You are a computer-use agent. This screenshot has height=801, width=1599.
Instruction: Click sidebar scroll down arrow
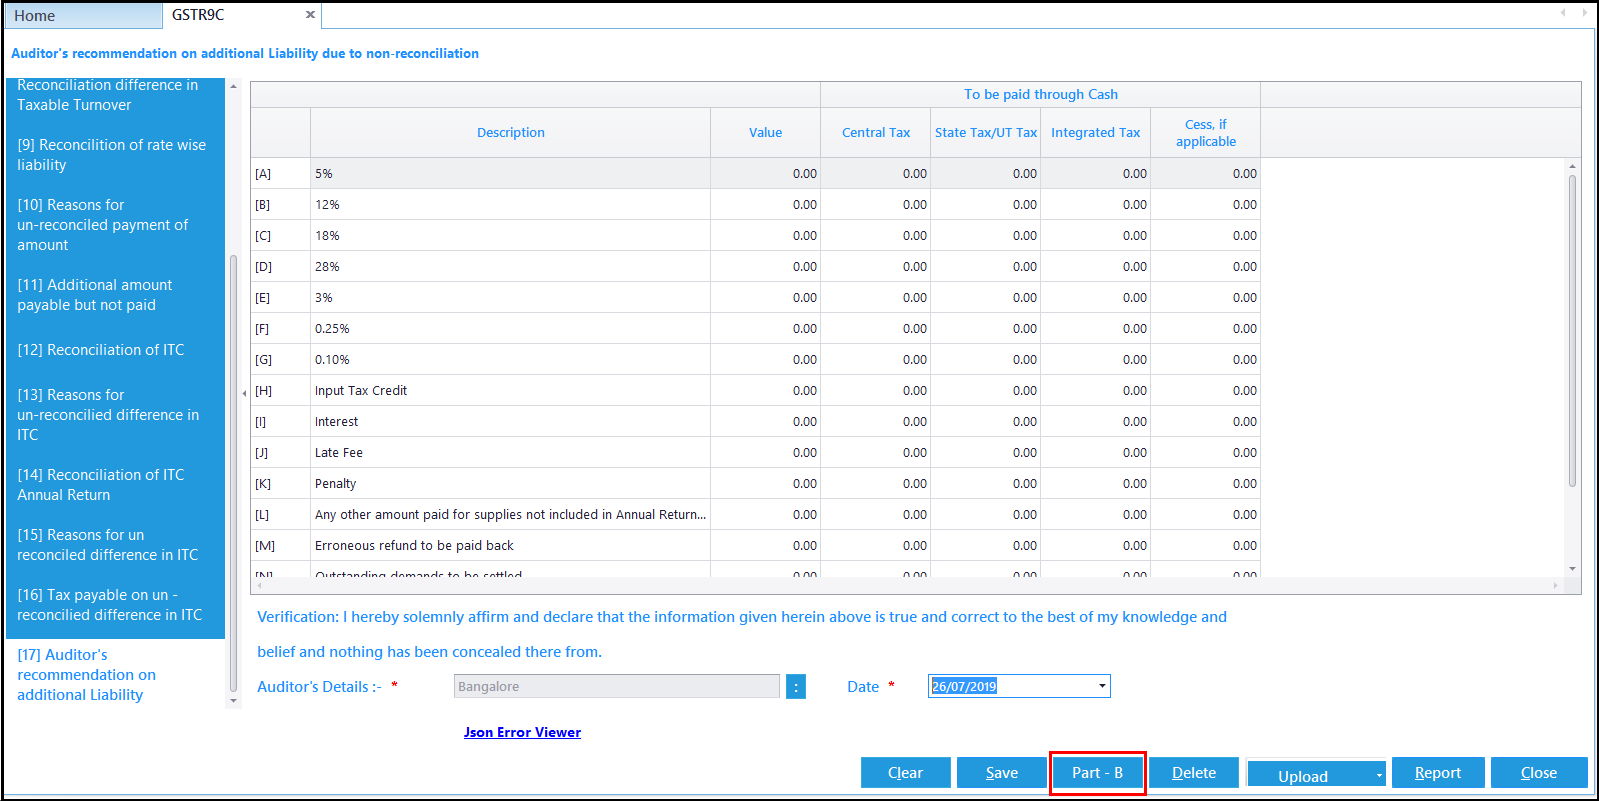coord(233,701)
